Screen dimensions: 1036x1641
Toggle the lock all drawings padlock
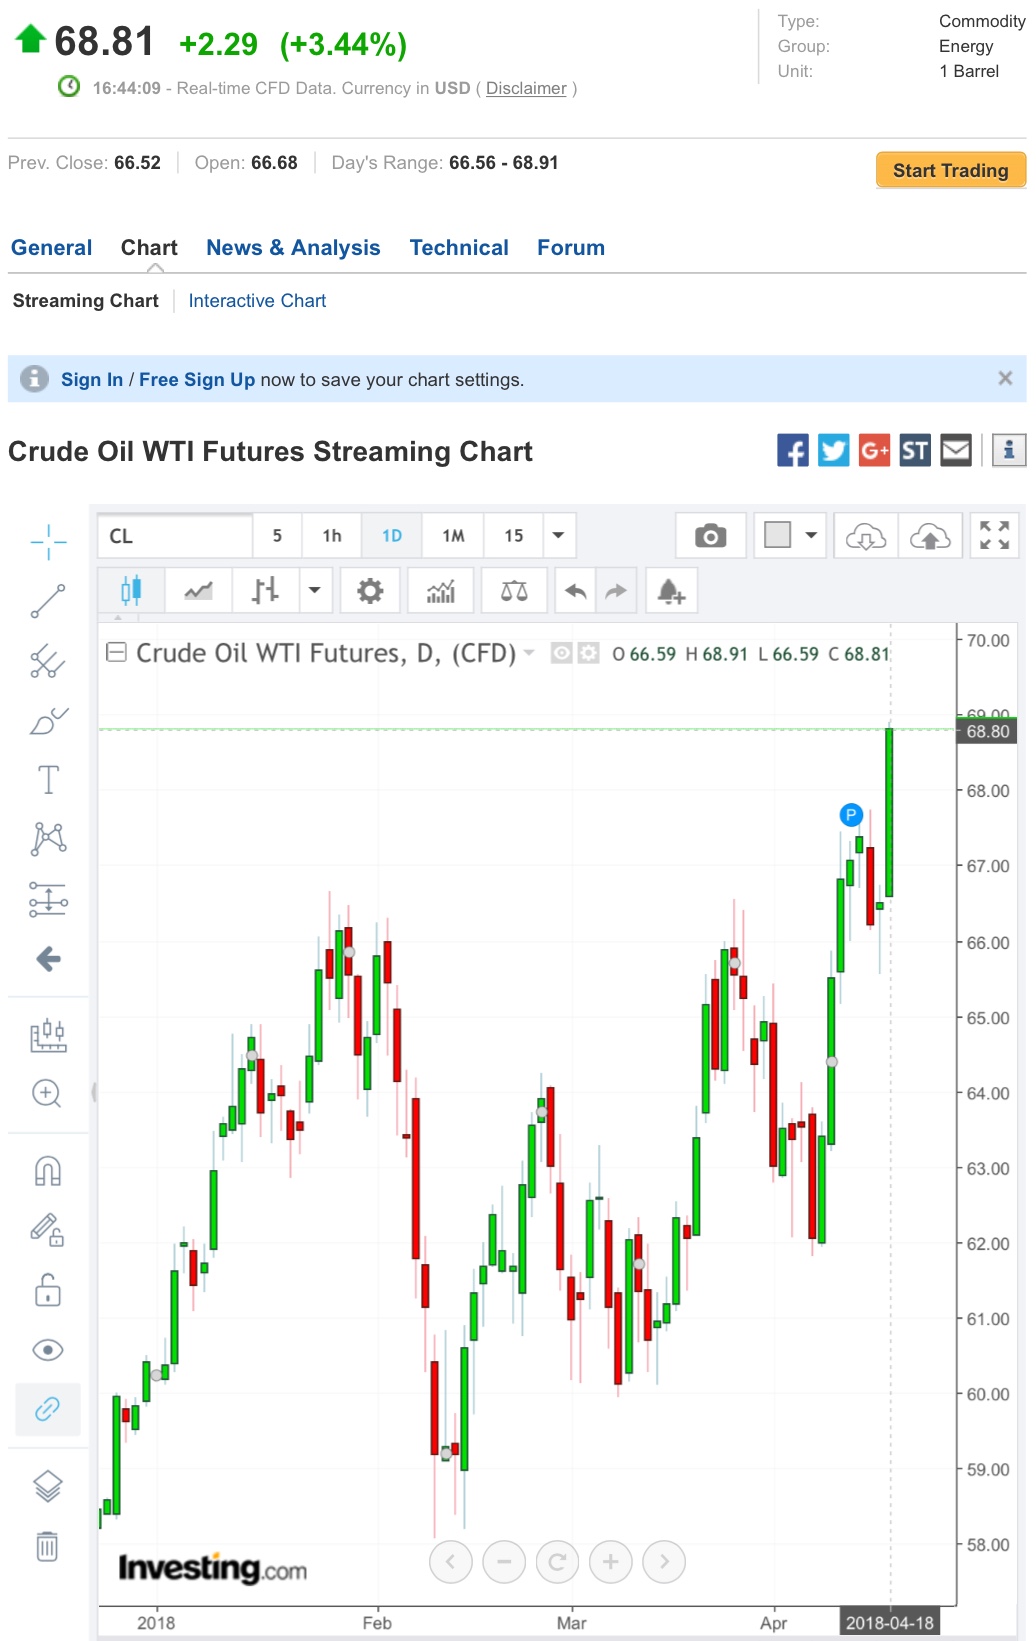48,1290
